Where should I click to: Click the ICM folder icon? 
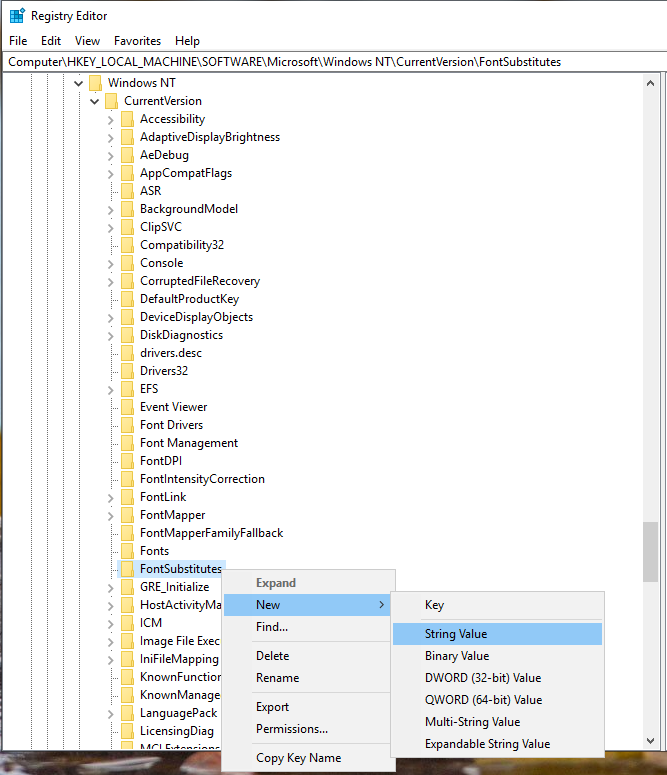tap(128, 623)
